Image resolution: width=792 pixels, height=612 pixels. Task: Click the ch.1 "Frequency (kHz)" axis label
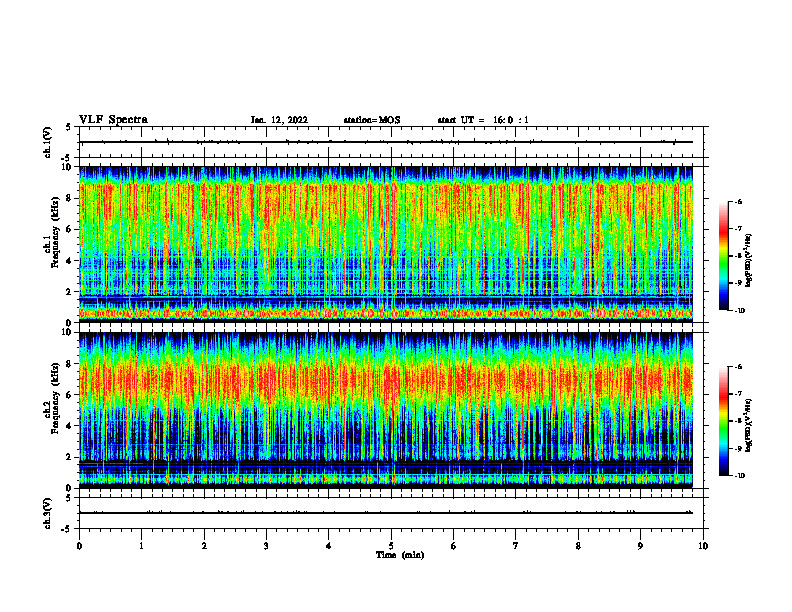(x=55, y=232)
